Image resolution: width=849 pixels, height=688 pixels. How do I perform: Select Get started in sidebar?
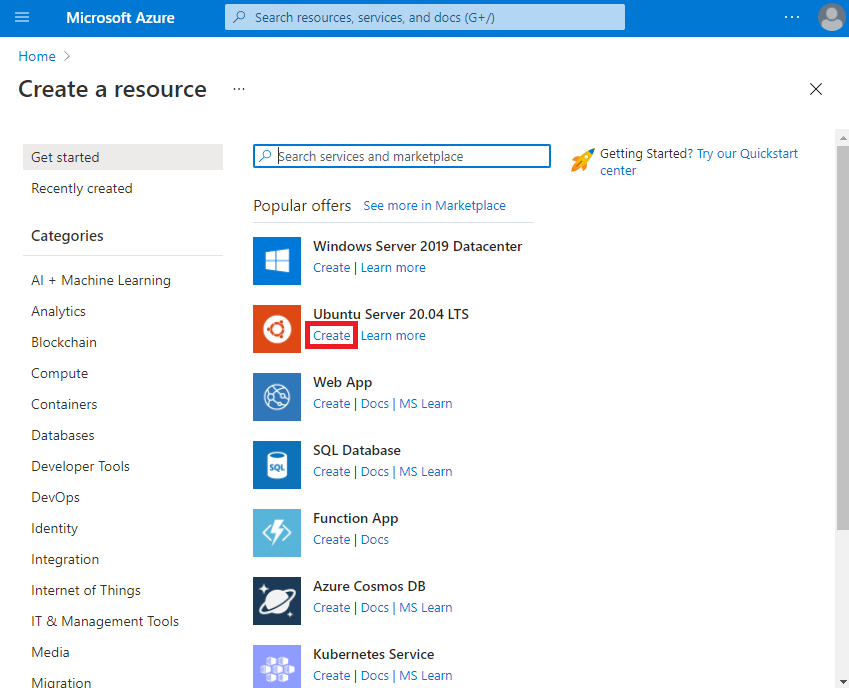pyautogui.click(x=123, y=157)
